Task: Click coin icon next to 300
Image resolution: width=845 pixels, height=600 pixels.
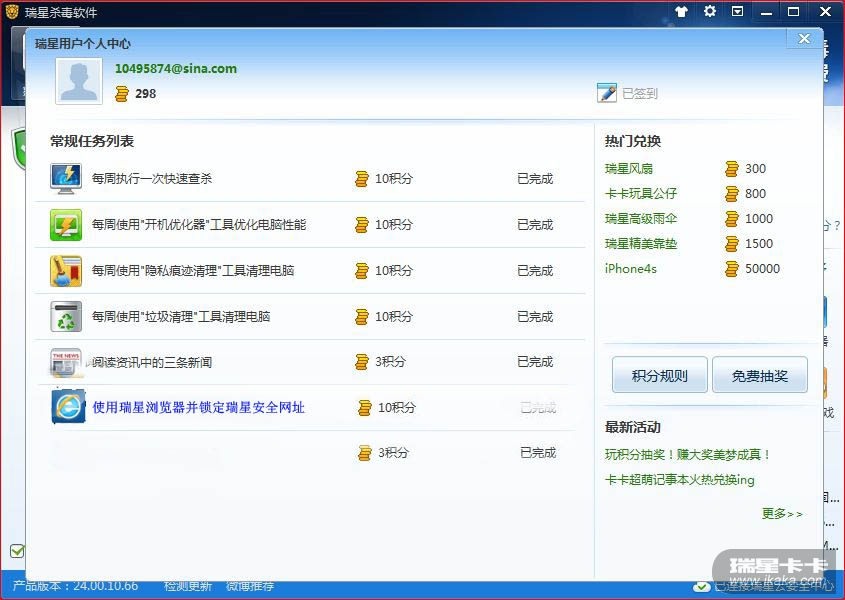Action: coord(731,169)
